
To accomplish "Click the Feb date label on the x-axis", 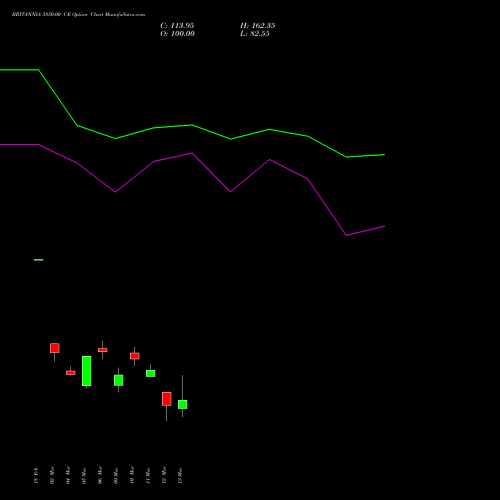I will click(36, 475).
